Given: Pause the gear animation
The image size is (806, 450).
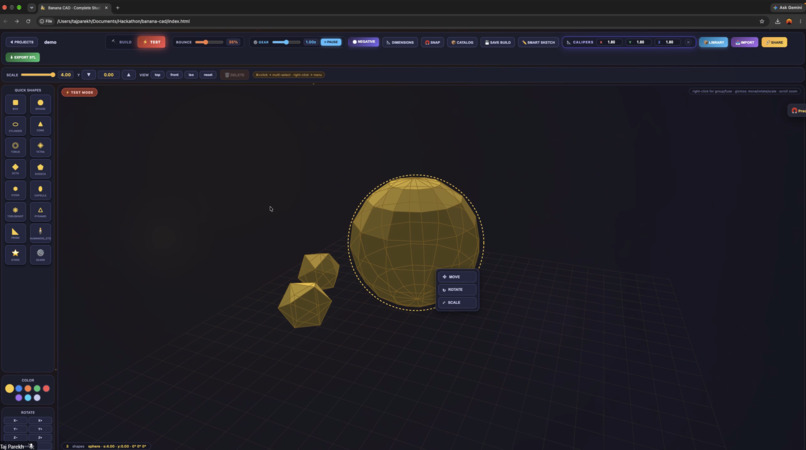Looking at the screenshot, I should pos(331,42).
